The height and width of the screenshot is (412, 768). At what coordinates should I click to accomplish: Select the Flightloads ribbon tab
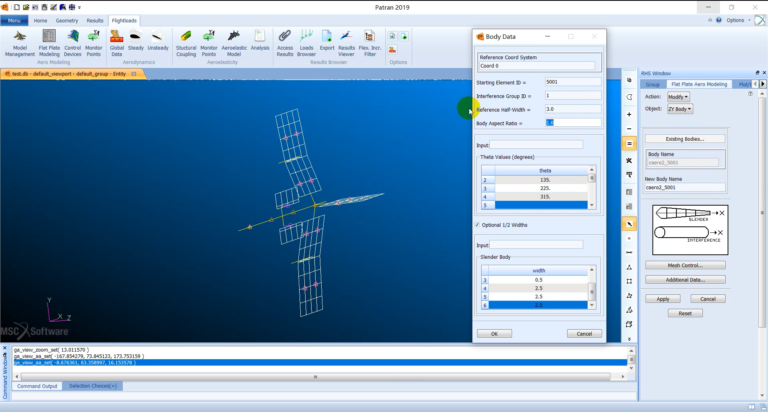(124, 21)
